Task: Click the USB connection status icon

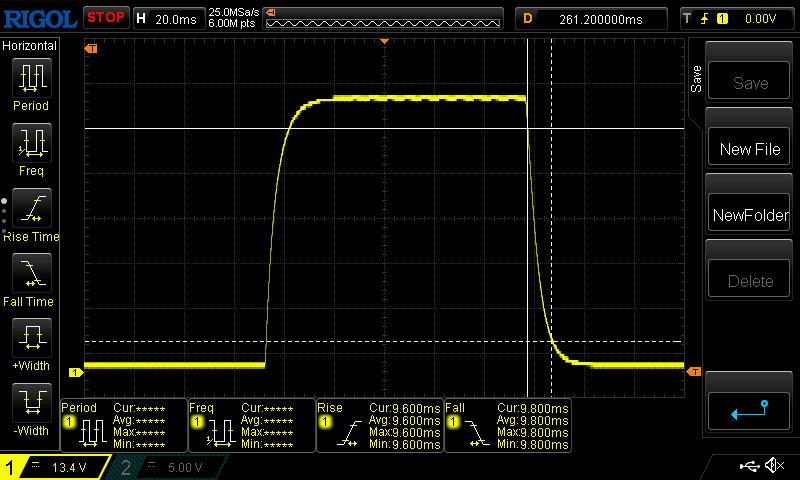Action: 748,466
